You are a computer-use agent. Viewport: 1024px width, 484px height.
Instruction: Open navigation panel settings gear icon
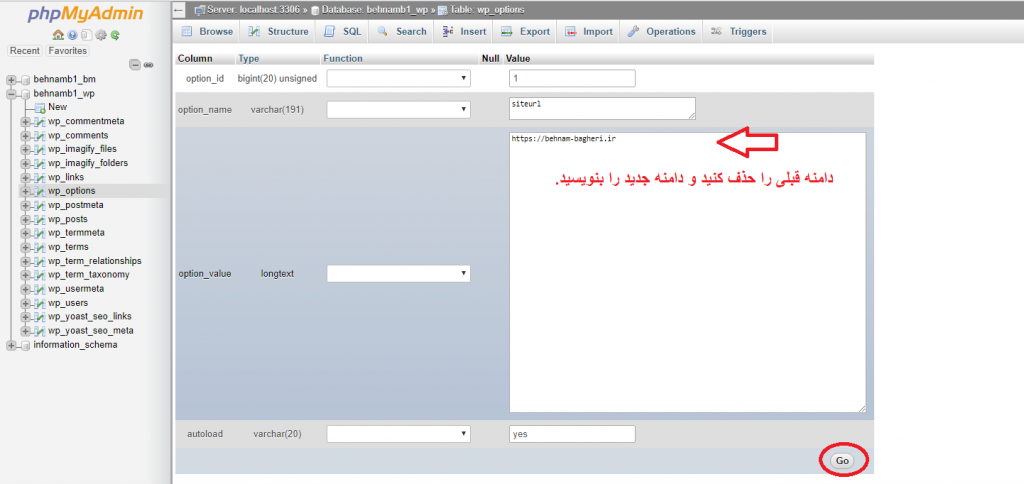[101, 35]
